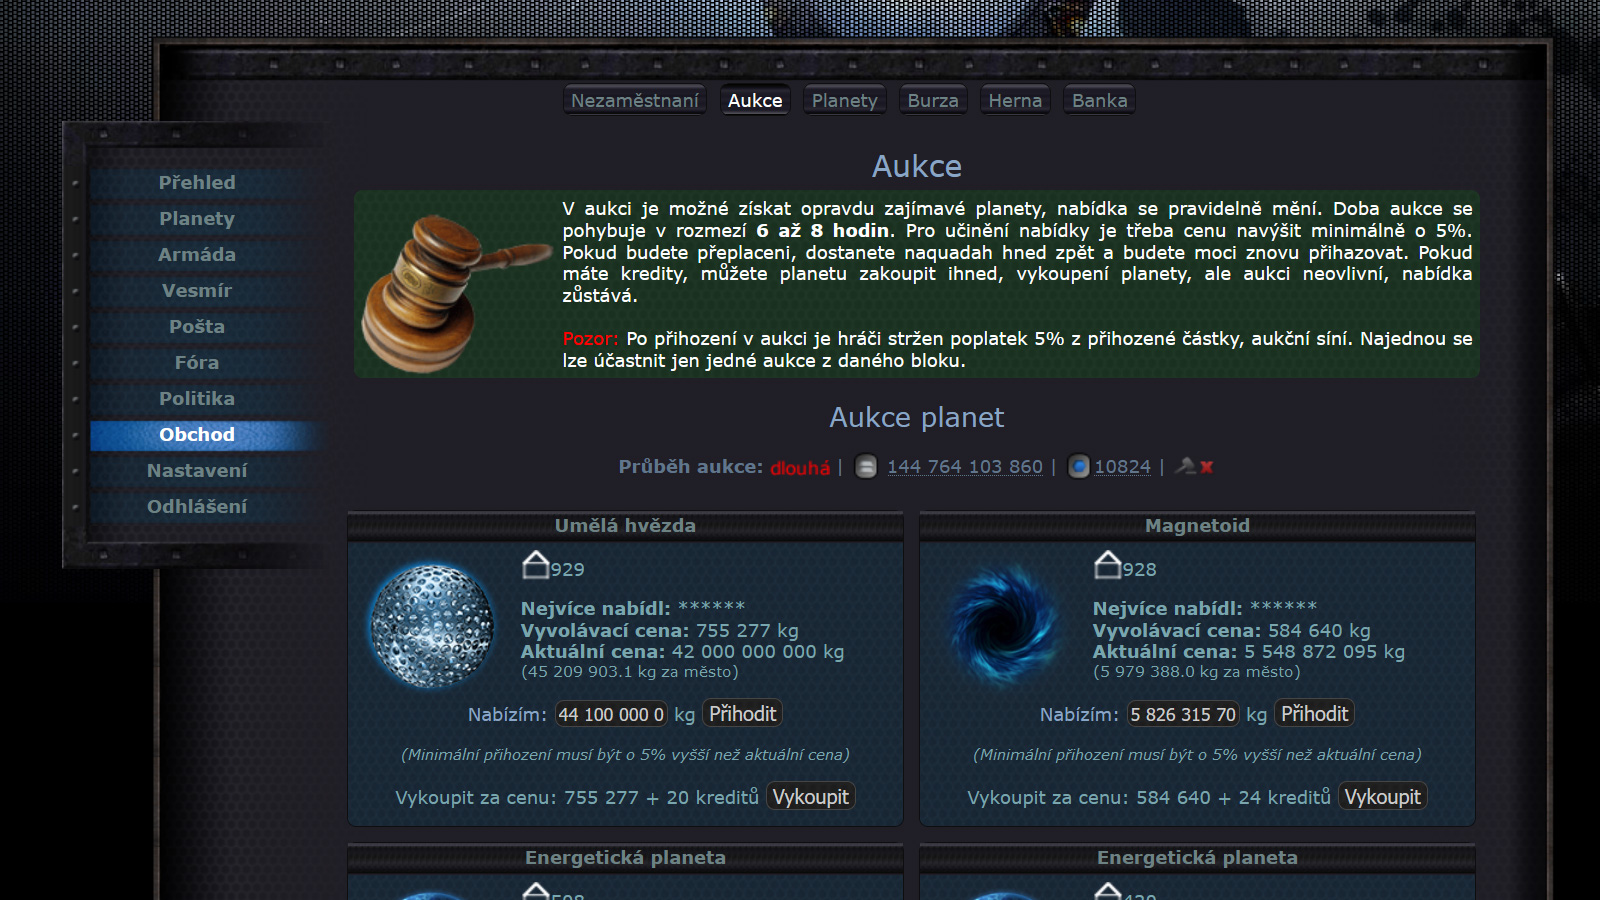The width and height of the screenshot is (1600, 900).
Task: Open the Banka tab
Action: click(1099, 101)
